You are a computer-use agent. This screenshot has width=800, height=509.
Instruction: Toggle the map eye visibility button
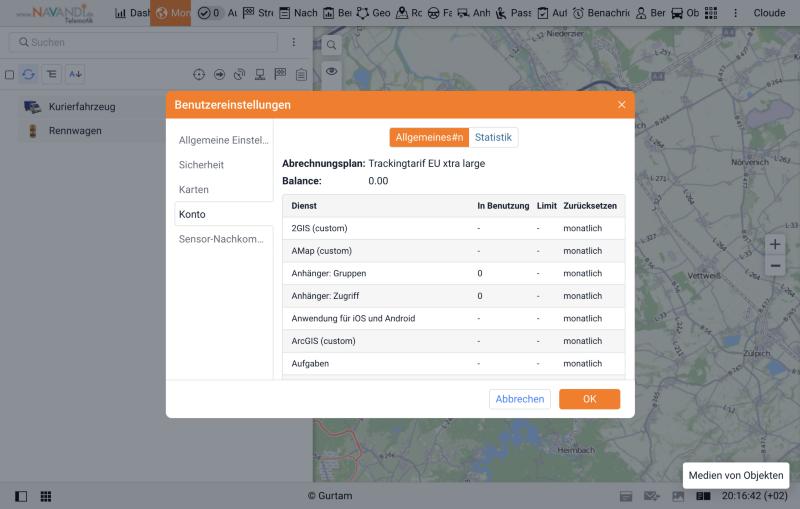click(x=332, y=71)
